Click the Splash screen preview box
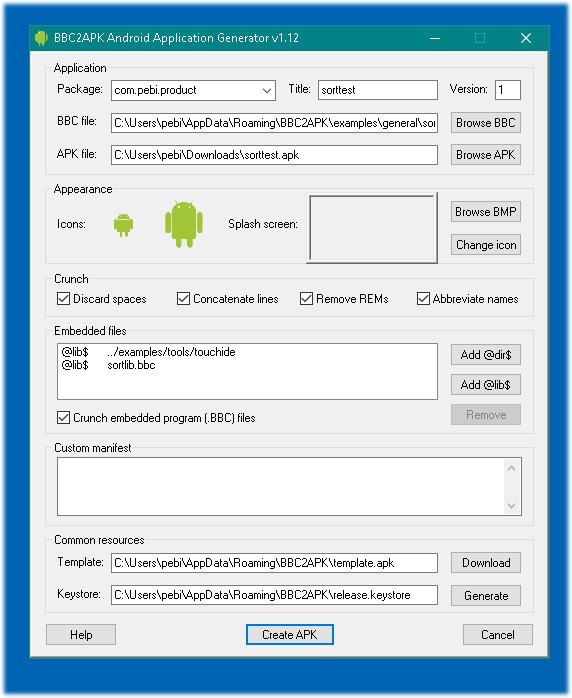 coord(372,228)
